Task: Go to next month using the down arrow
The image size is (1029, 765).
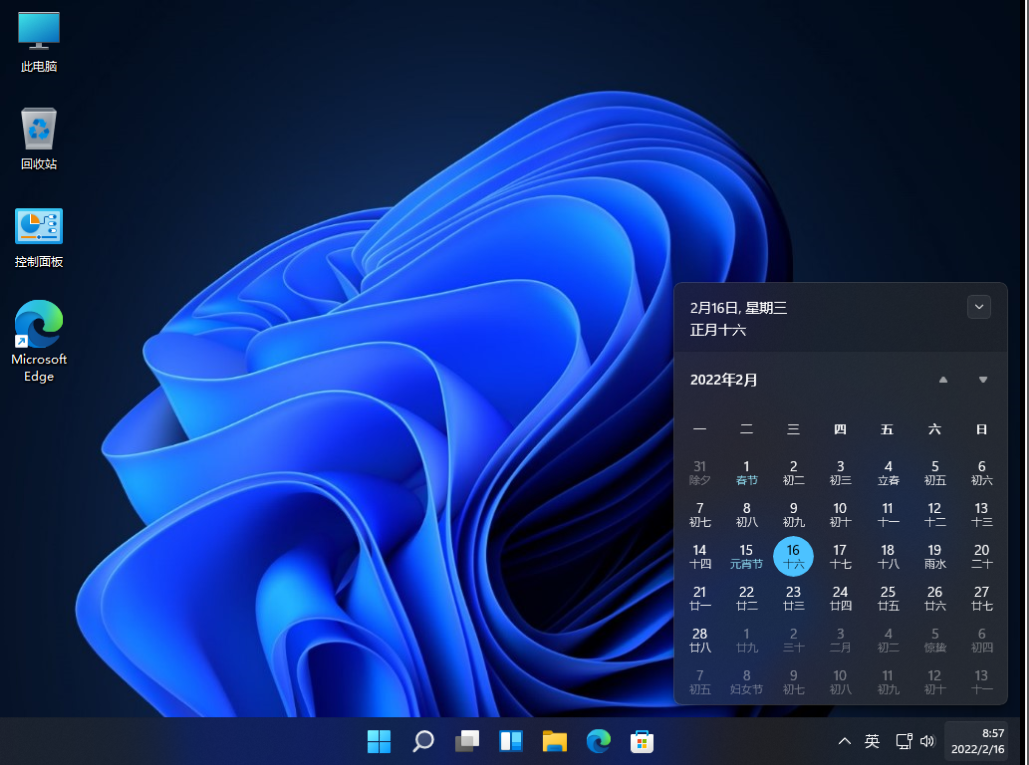Action: click(982, 380)
